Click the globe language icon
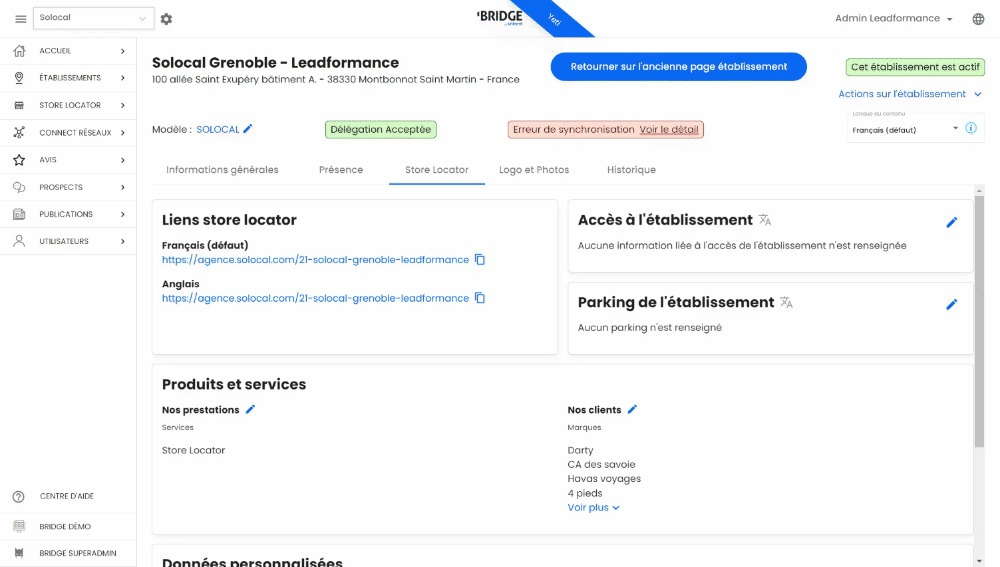The image size is (1000, 567). click(978, 19)
